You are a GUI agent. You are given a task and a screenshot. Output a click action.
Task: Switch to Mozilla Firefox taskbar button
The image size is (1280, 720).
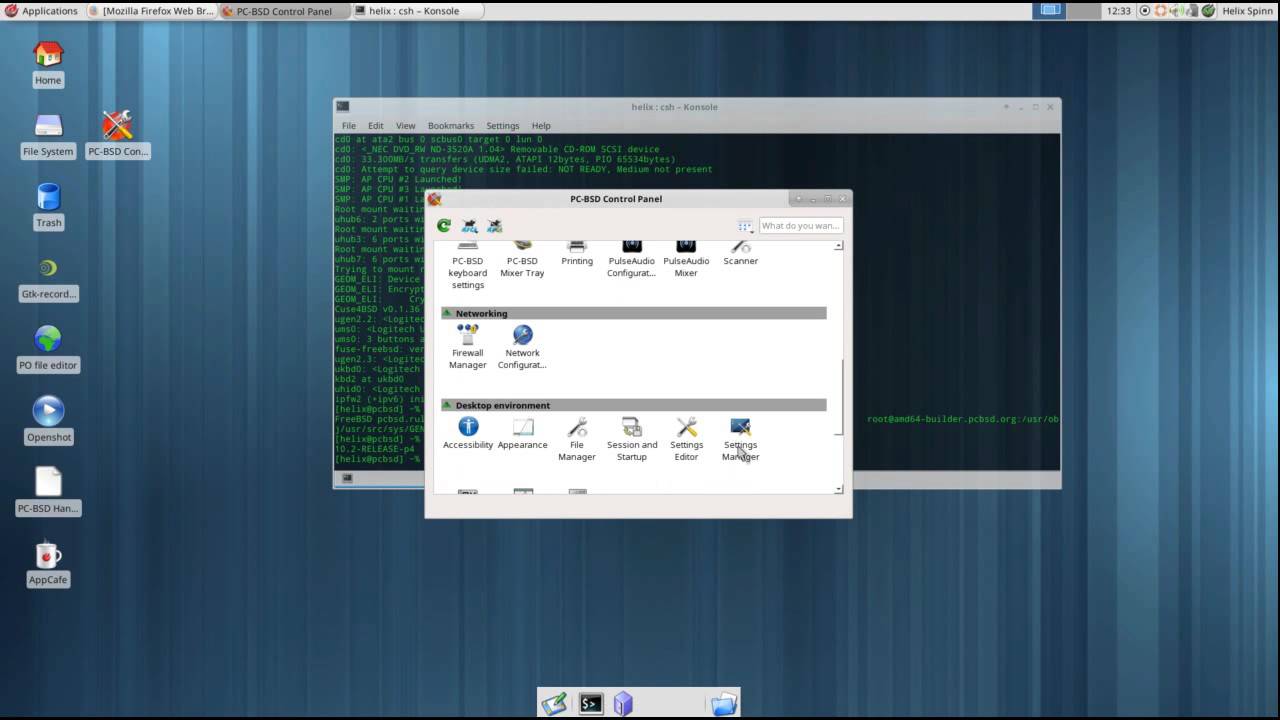click(x=150, y=11)
